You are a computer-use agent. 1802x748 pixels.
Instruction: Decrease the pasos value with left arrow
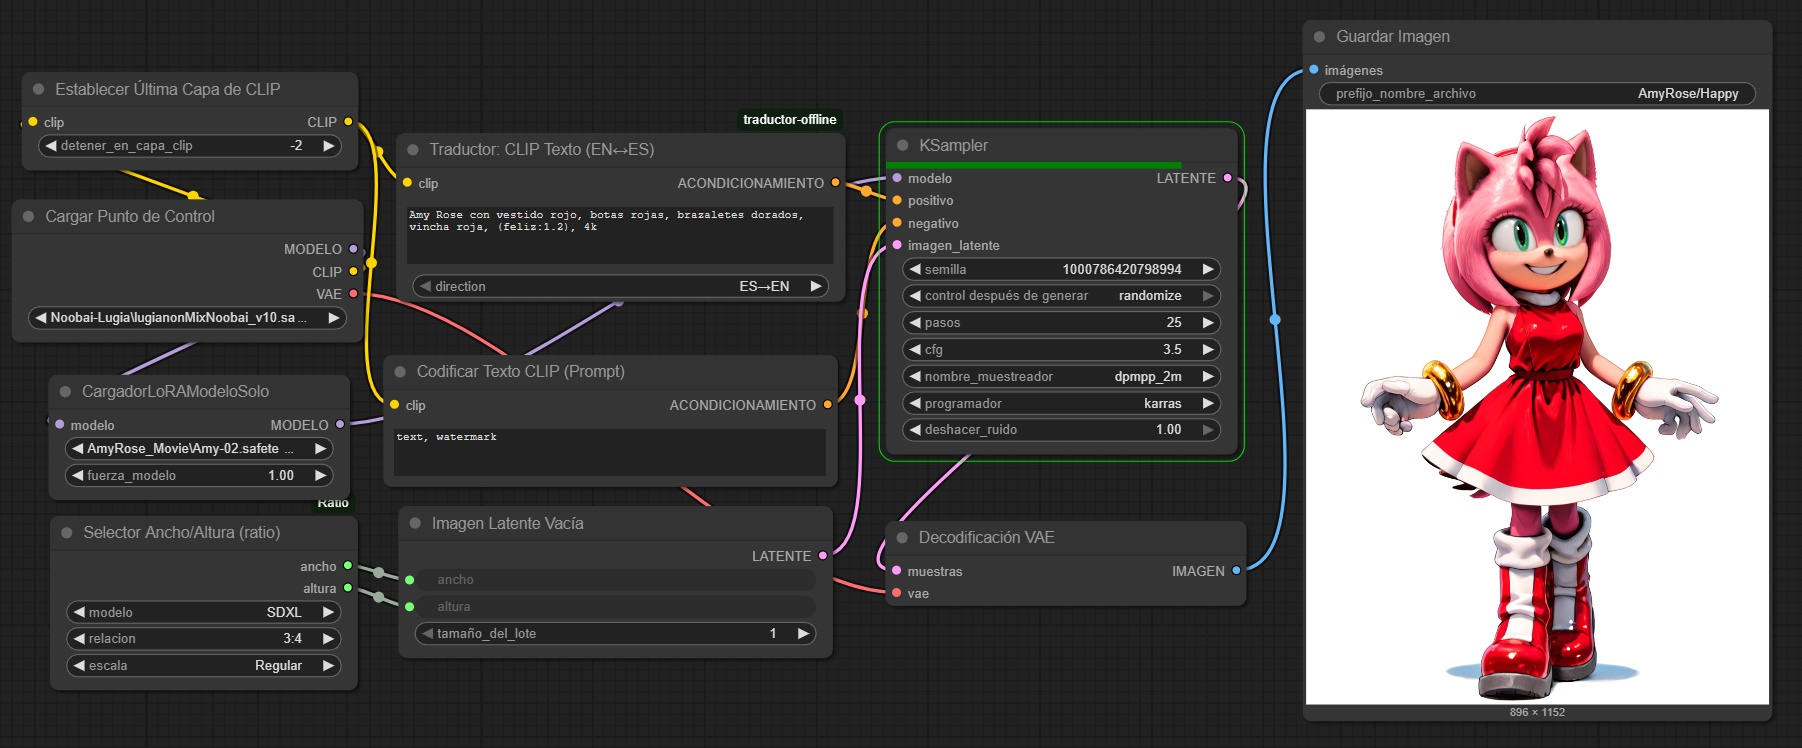coord(914,322)
